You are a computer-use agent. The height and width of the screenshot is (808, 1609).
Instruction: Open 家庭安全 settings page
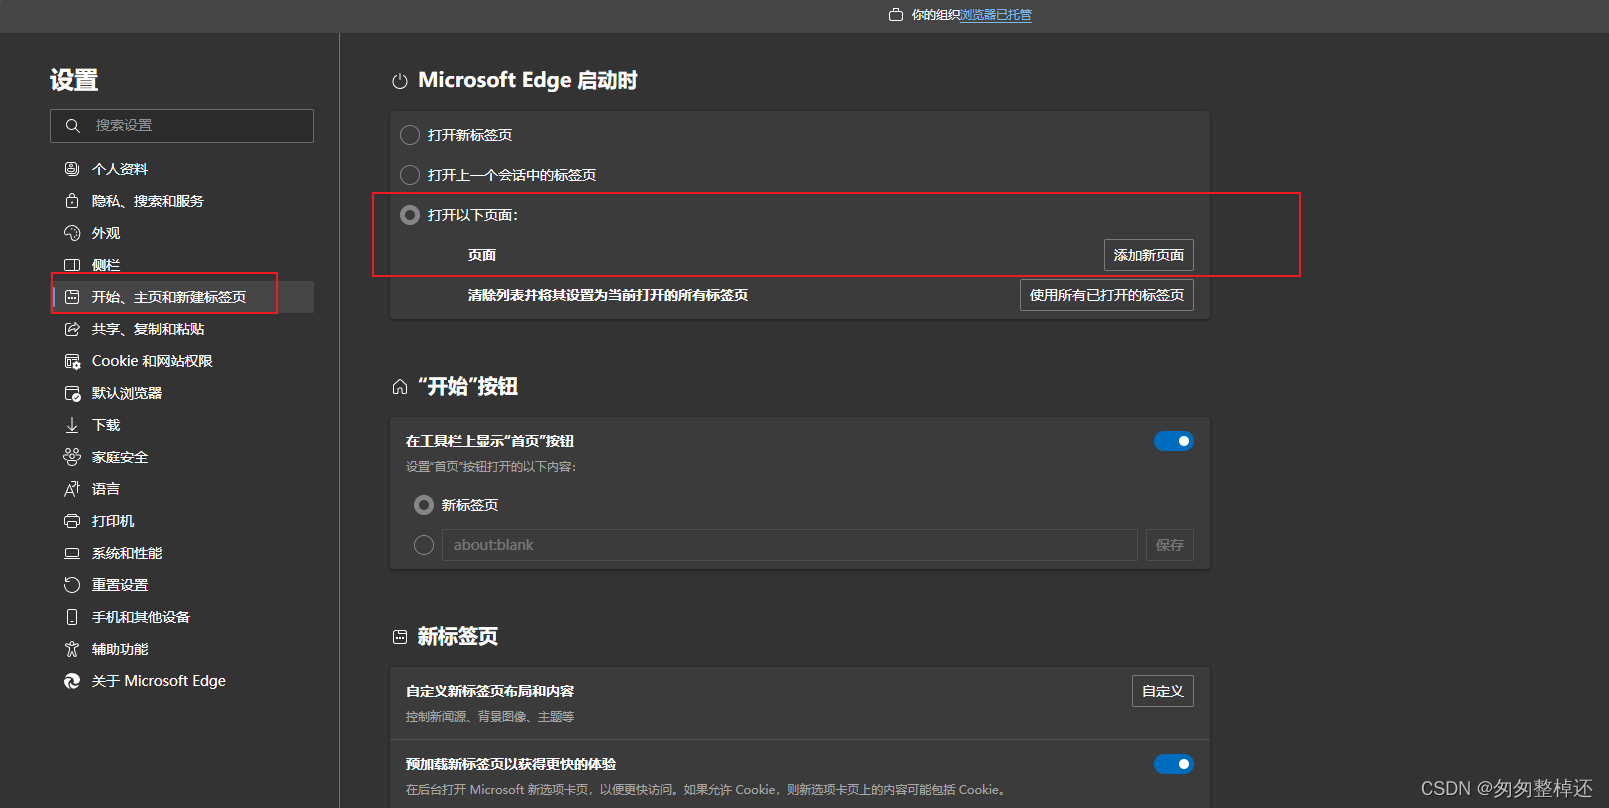coord(182,457)
